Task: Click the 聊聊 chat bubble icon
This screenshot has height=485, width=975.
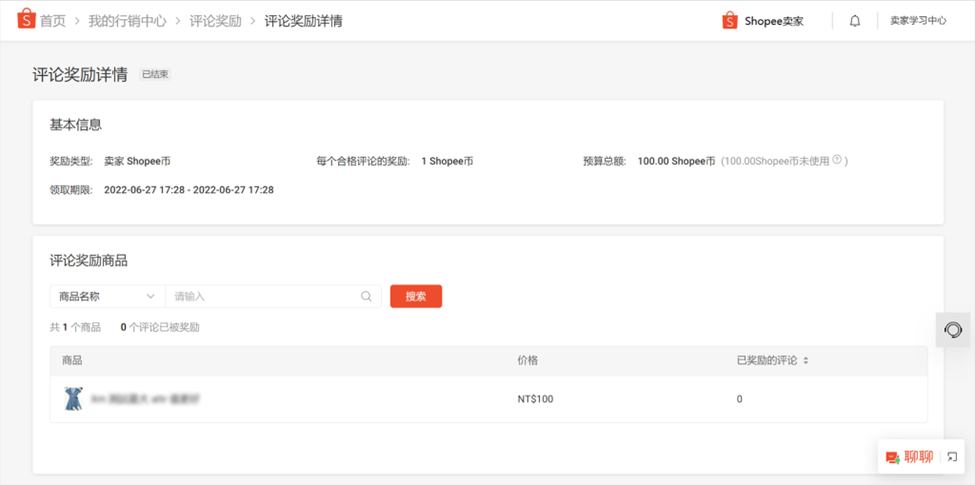Action: [892, 457]
